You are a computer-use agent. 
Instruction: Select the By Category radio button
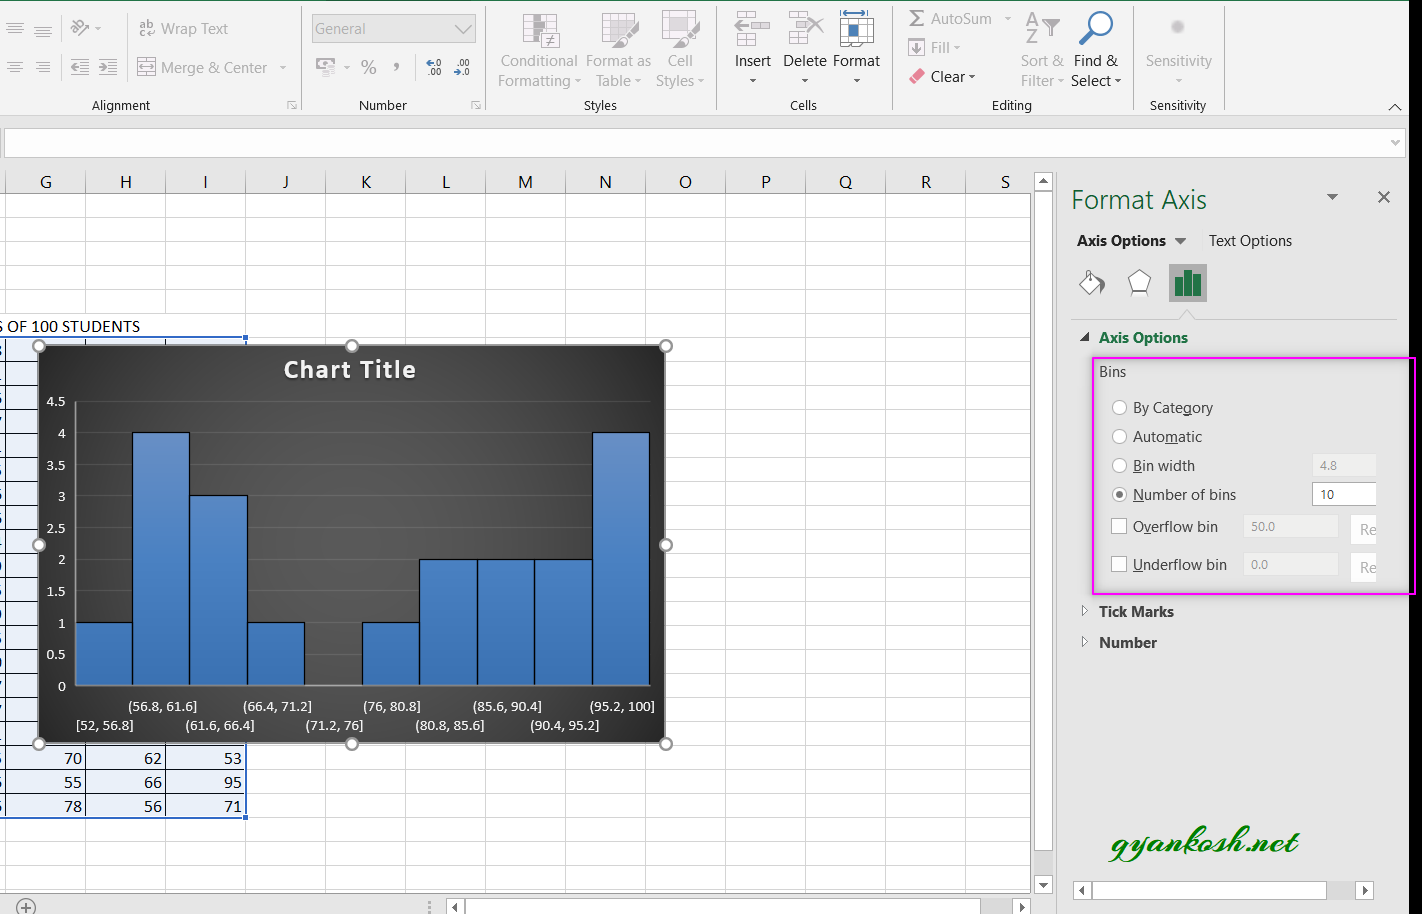point(1120,407)
